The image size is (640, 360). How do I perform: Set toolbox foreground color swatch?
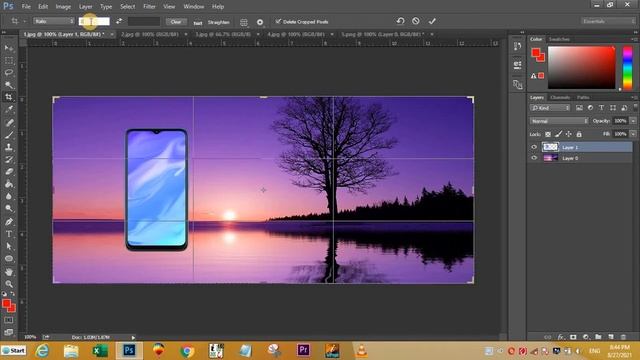(x=6, y=304)
